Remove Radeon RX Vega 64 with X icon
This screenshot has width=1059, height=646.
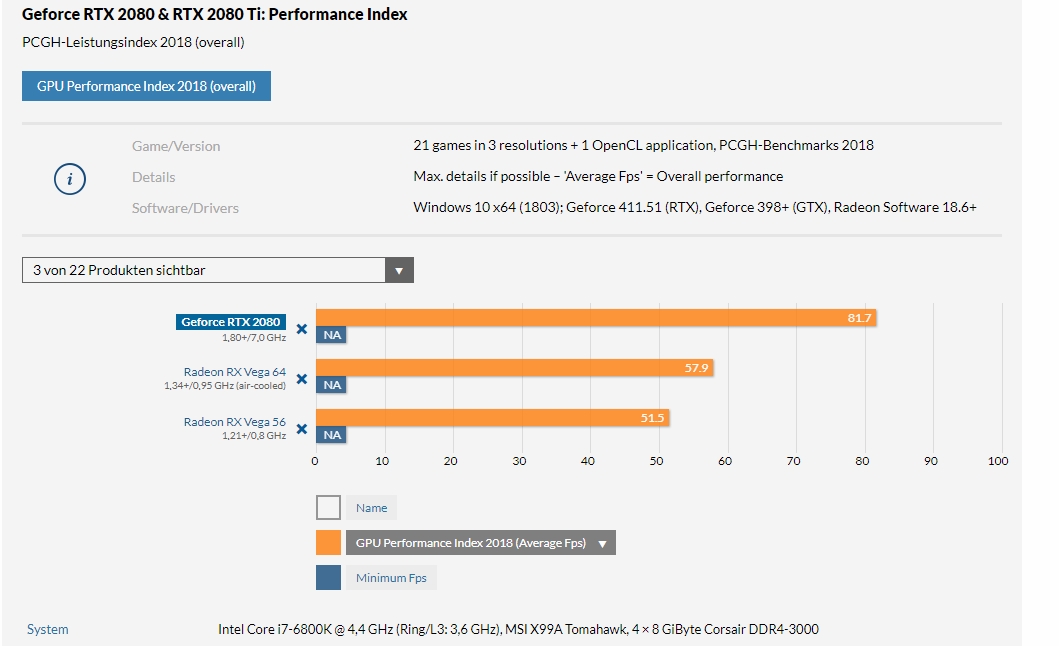[x=301, y=379]
